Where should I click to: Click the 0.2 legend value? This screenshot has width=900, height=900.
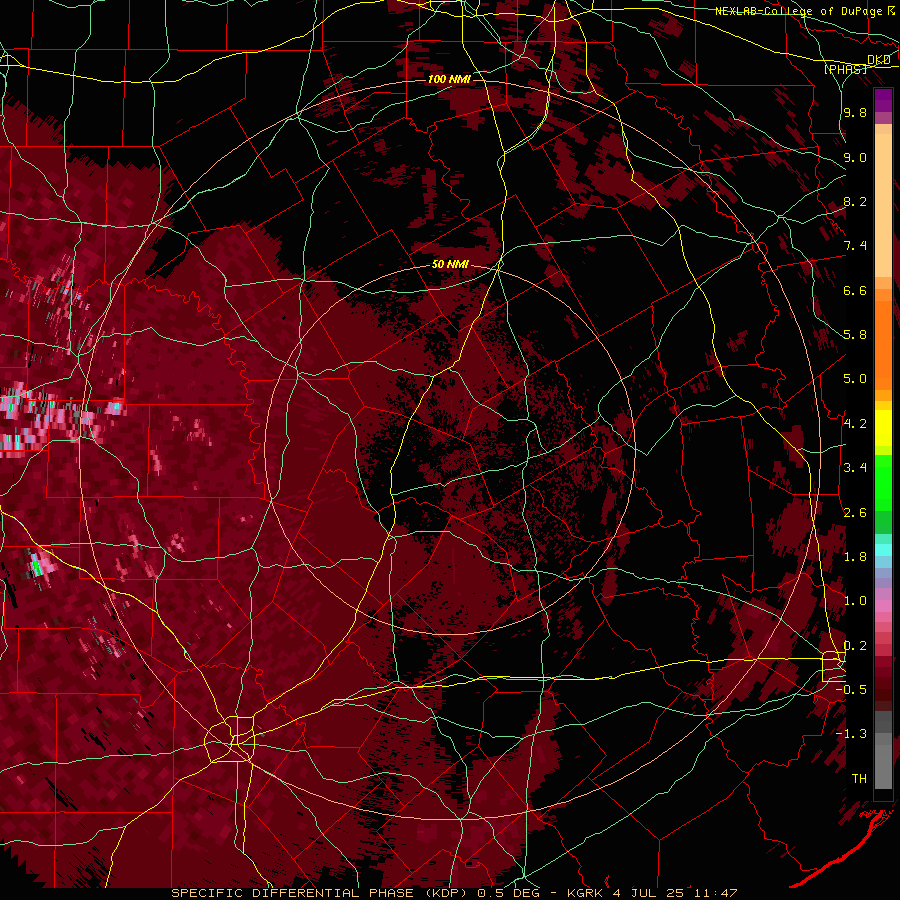click(855, 646)
